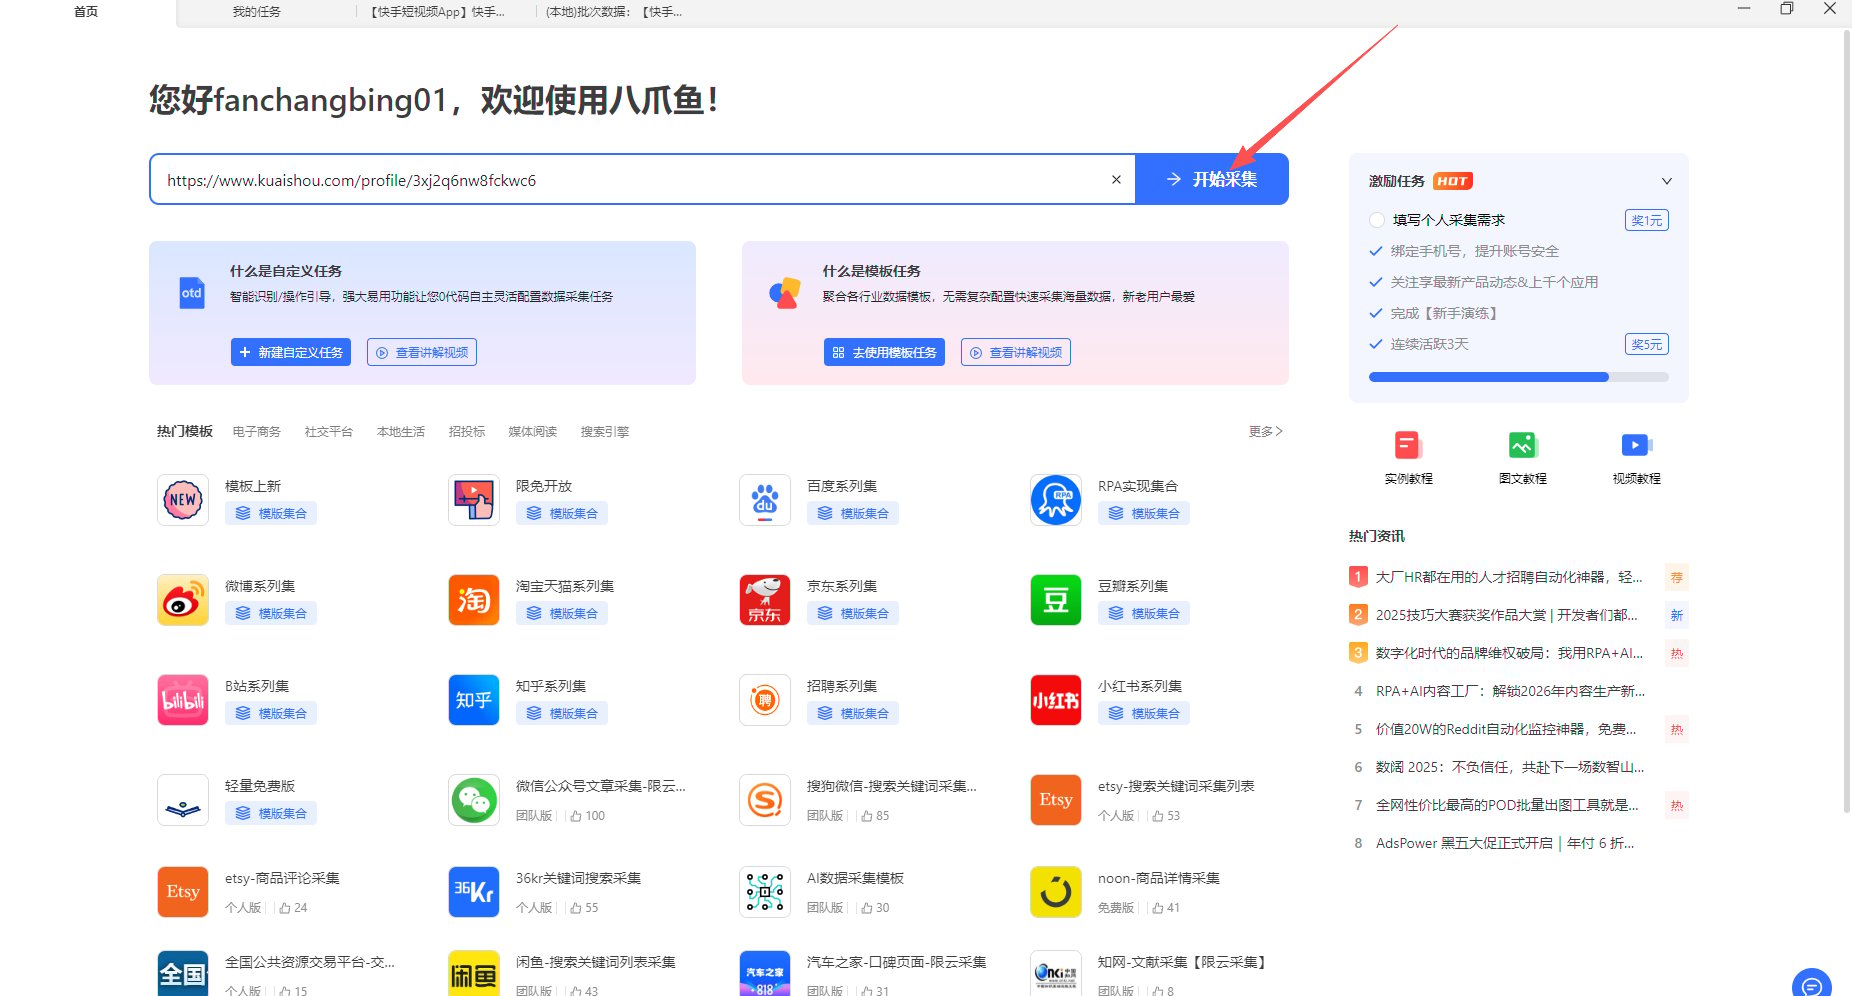Image resolution: width=1852 pixels, height=996 pixels.
Task: Open the 模板集合 tag under 微博系列集
Action: tap(271, 613)
